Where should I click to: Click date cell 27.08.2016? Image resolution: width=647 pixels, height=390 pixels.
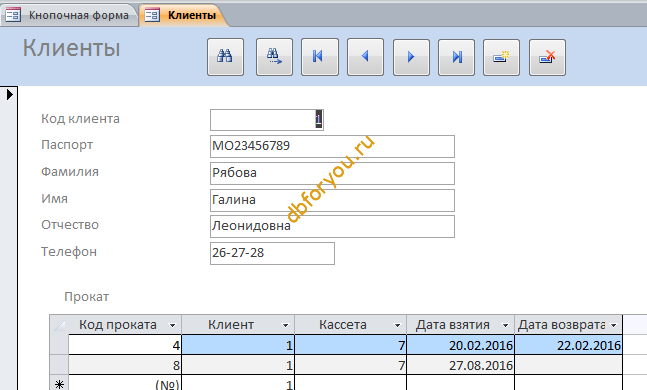tap(460, 365)
